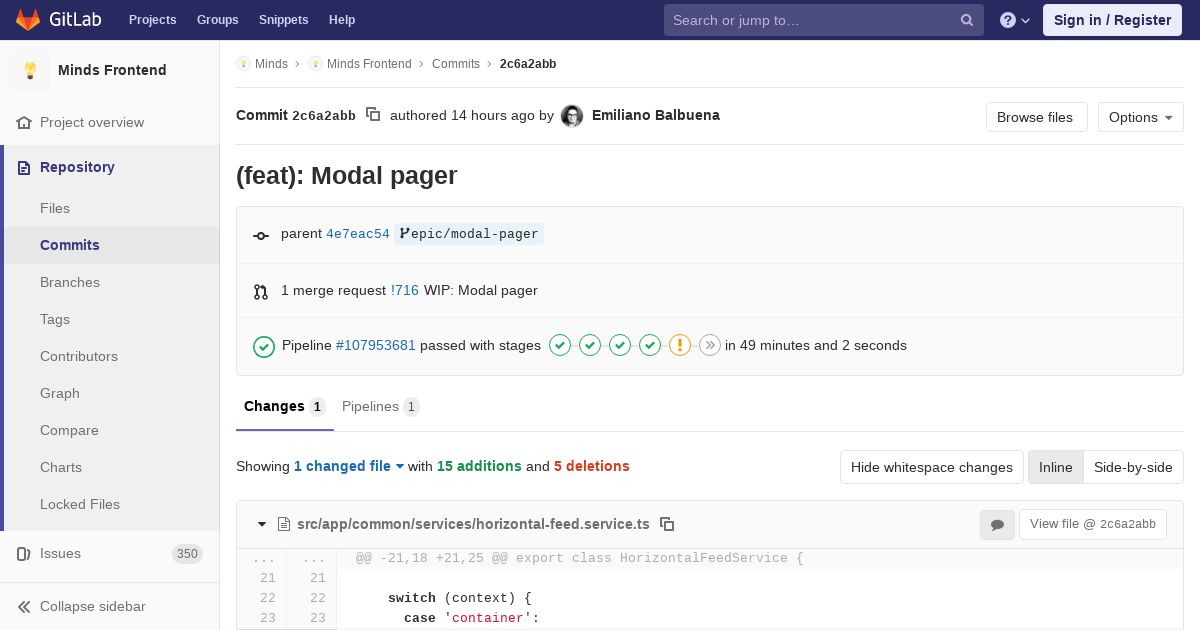
Task: Click the GitLab fox logo
Action: pos(28,20)
